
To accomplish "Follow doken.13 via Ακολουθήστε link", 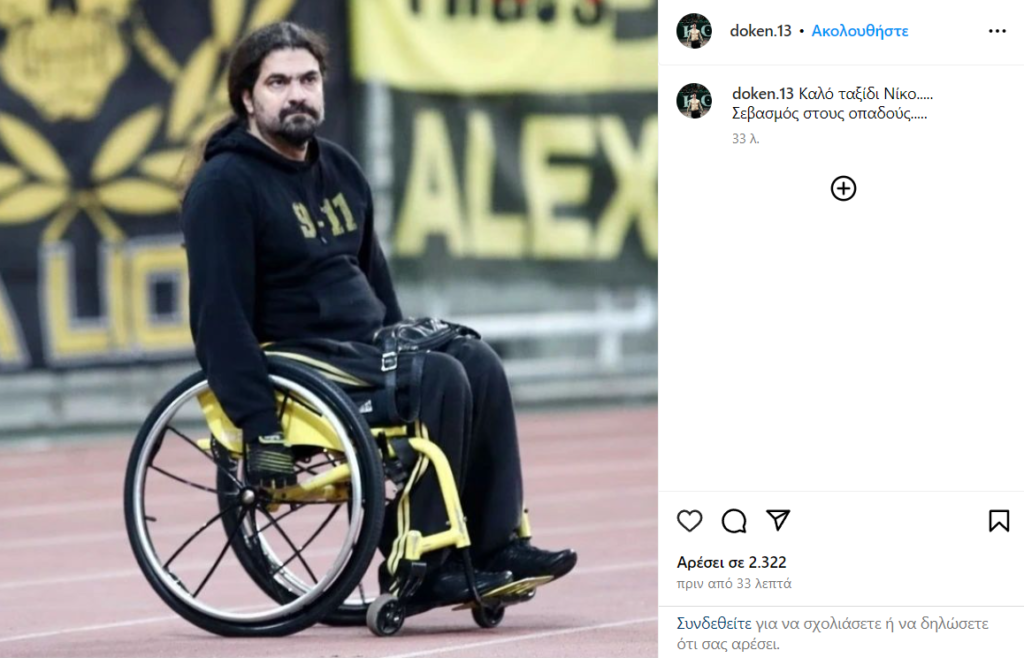I will click(859, 31).
